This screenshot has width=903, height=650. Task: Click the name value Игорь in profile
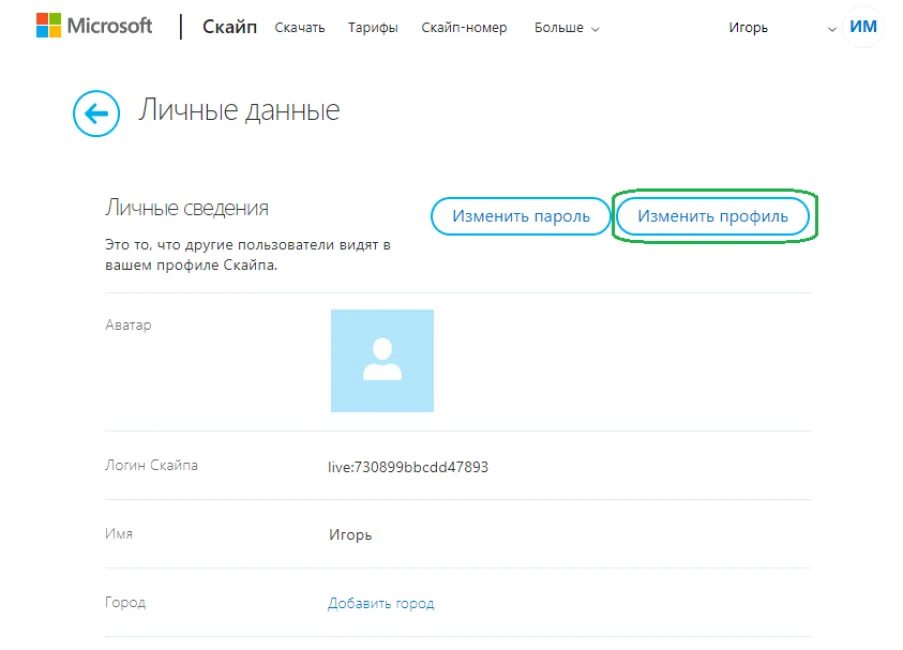click(350, 535)
